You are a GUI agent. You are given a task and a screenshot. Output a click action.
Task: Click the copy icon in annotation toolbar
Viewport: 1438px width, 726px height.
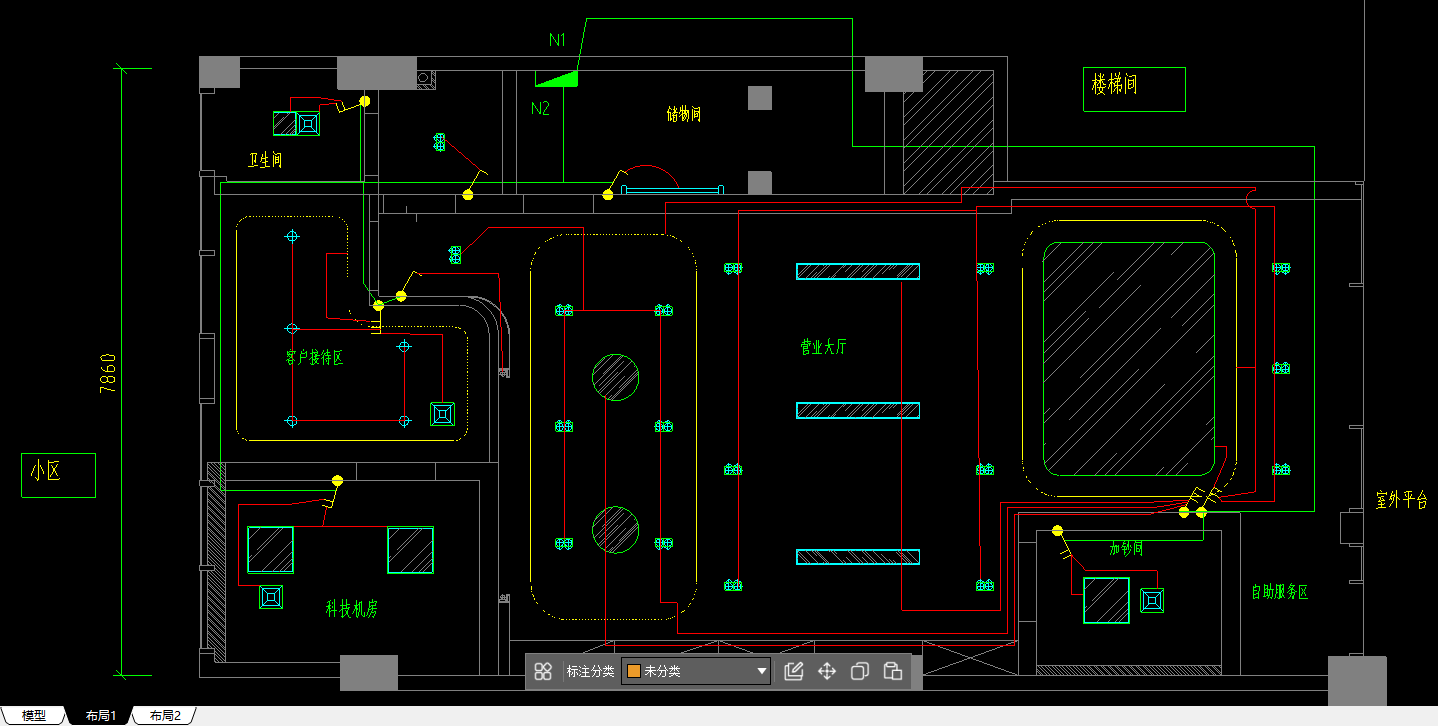(x=859, y=671)
